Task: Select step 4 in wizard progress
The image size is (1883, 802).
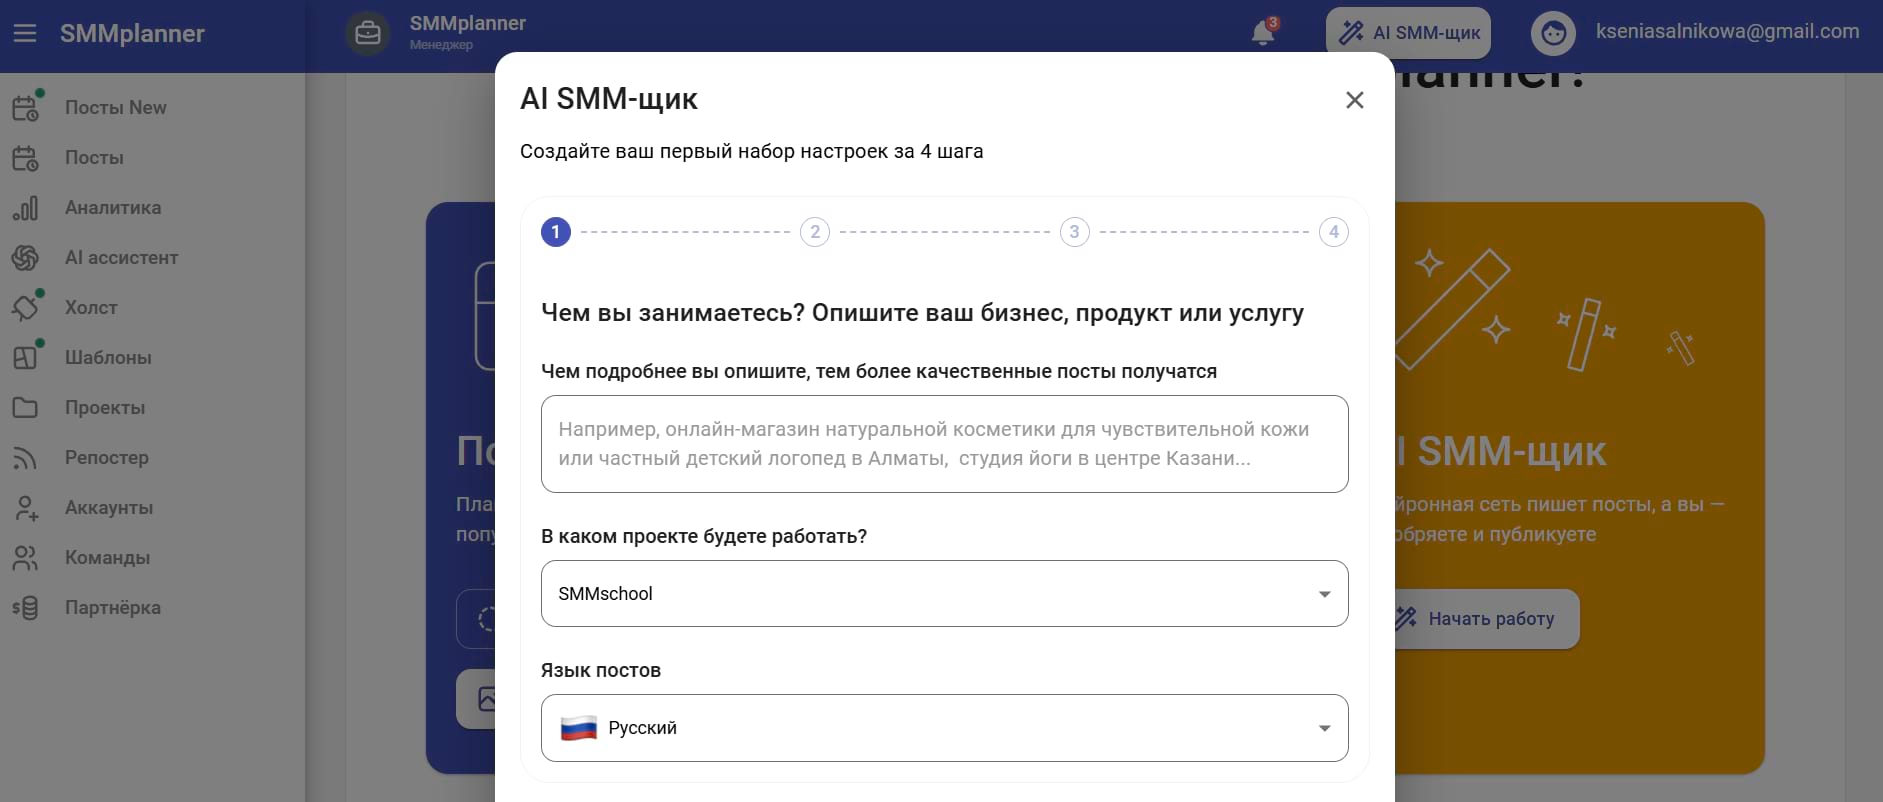Action: coord(1334,232)
